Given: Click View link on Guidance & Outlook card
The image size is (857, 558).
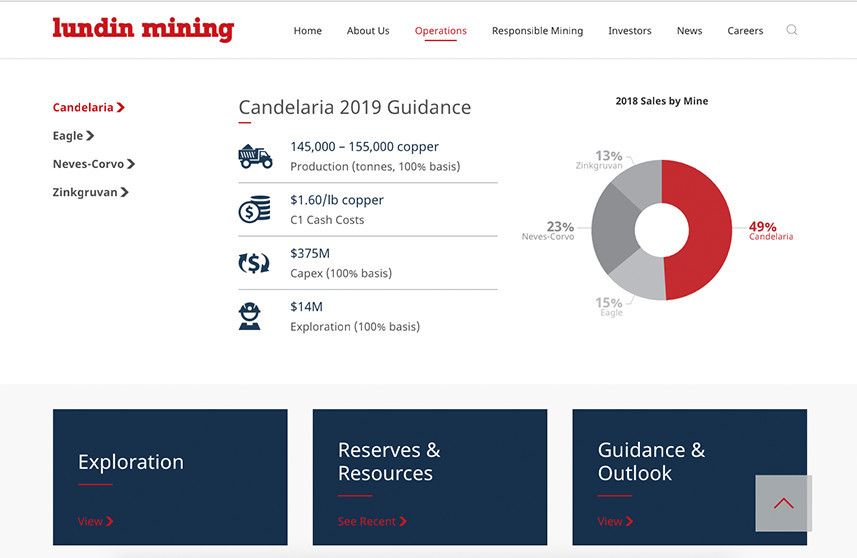Looking at the screenshot, I should pos(615,521).
